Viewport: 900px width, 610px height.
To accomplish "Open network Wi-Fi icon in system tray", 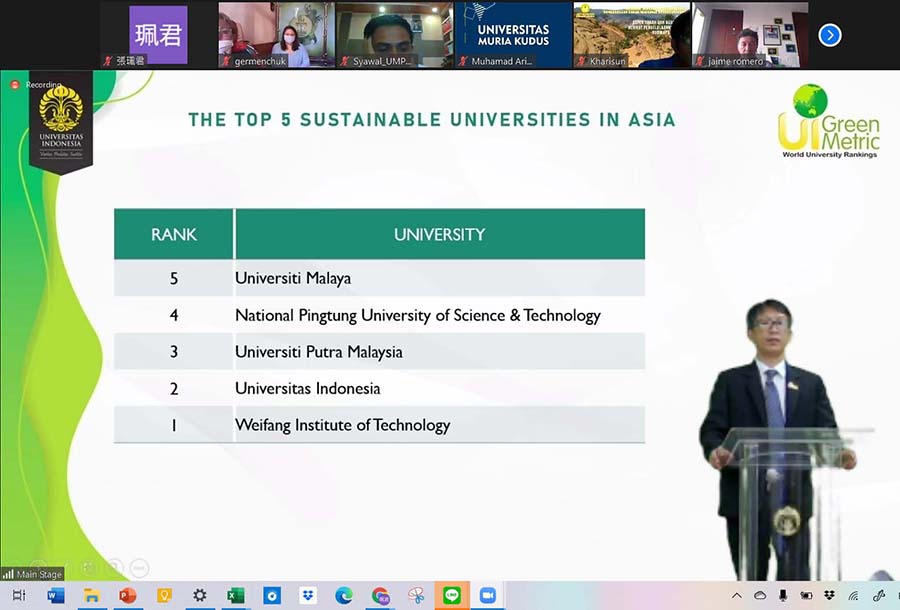I will [x=854, y=596].
